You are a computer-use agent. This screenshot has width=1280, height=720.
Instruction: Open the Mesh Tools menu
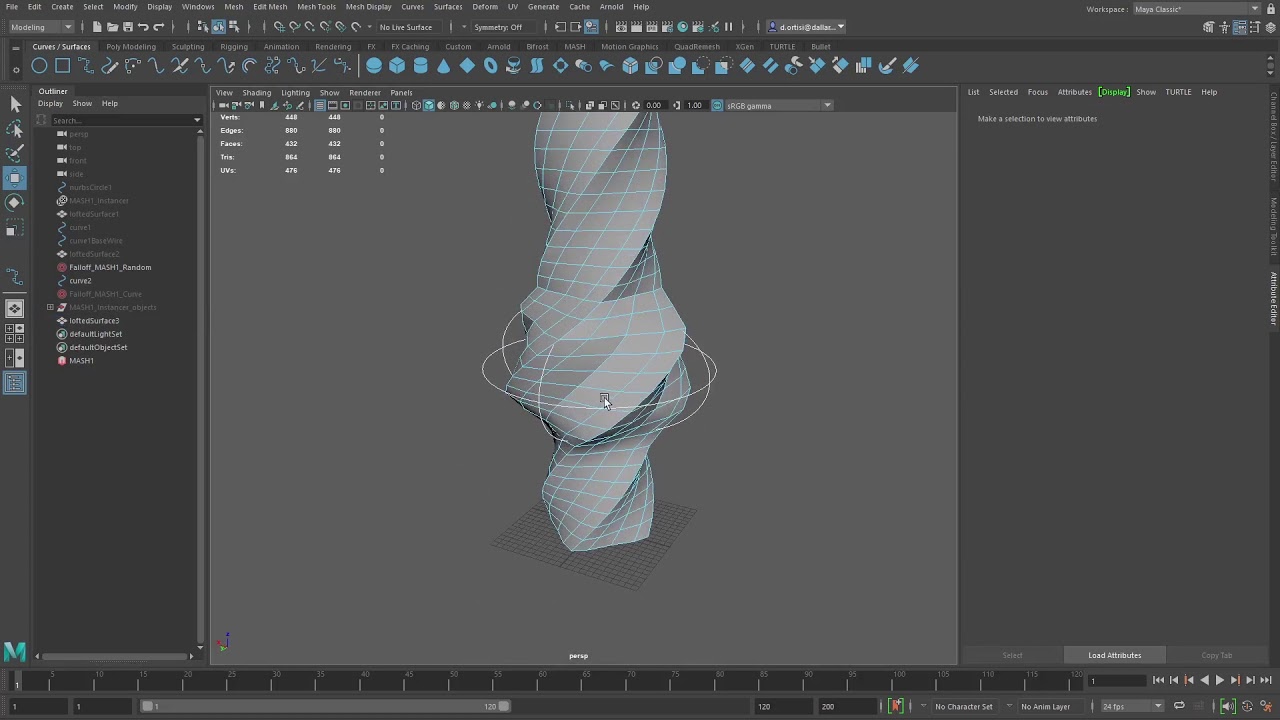(x=316, y=7)
